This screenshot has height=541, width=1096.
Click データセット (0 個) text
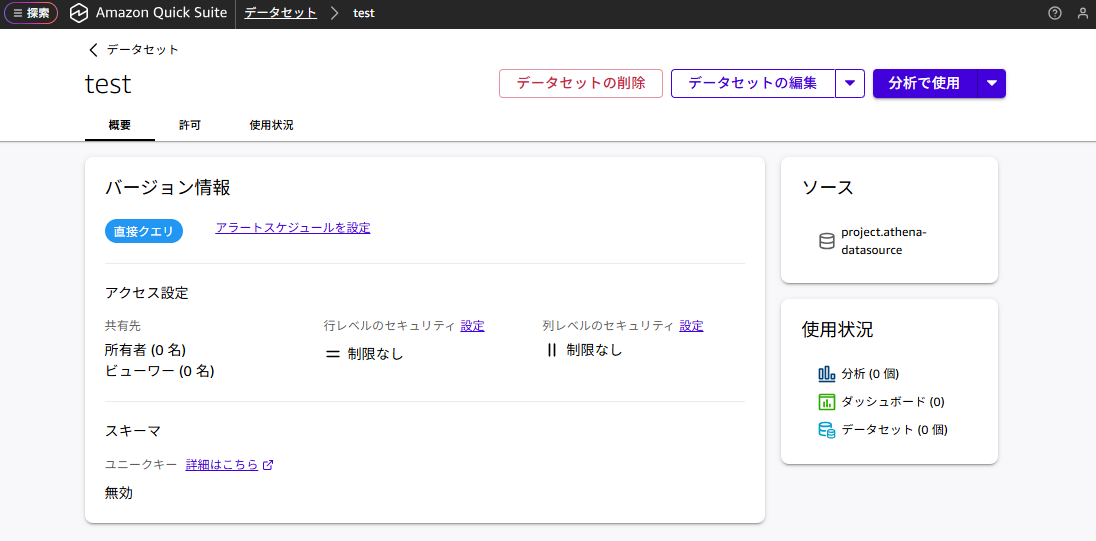click(x=895, y=430)
